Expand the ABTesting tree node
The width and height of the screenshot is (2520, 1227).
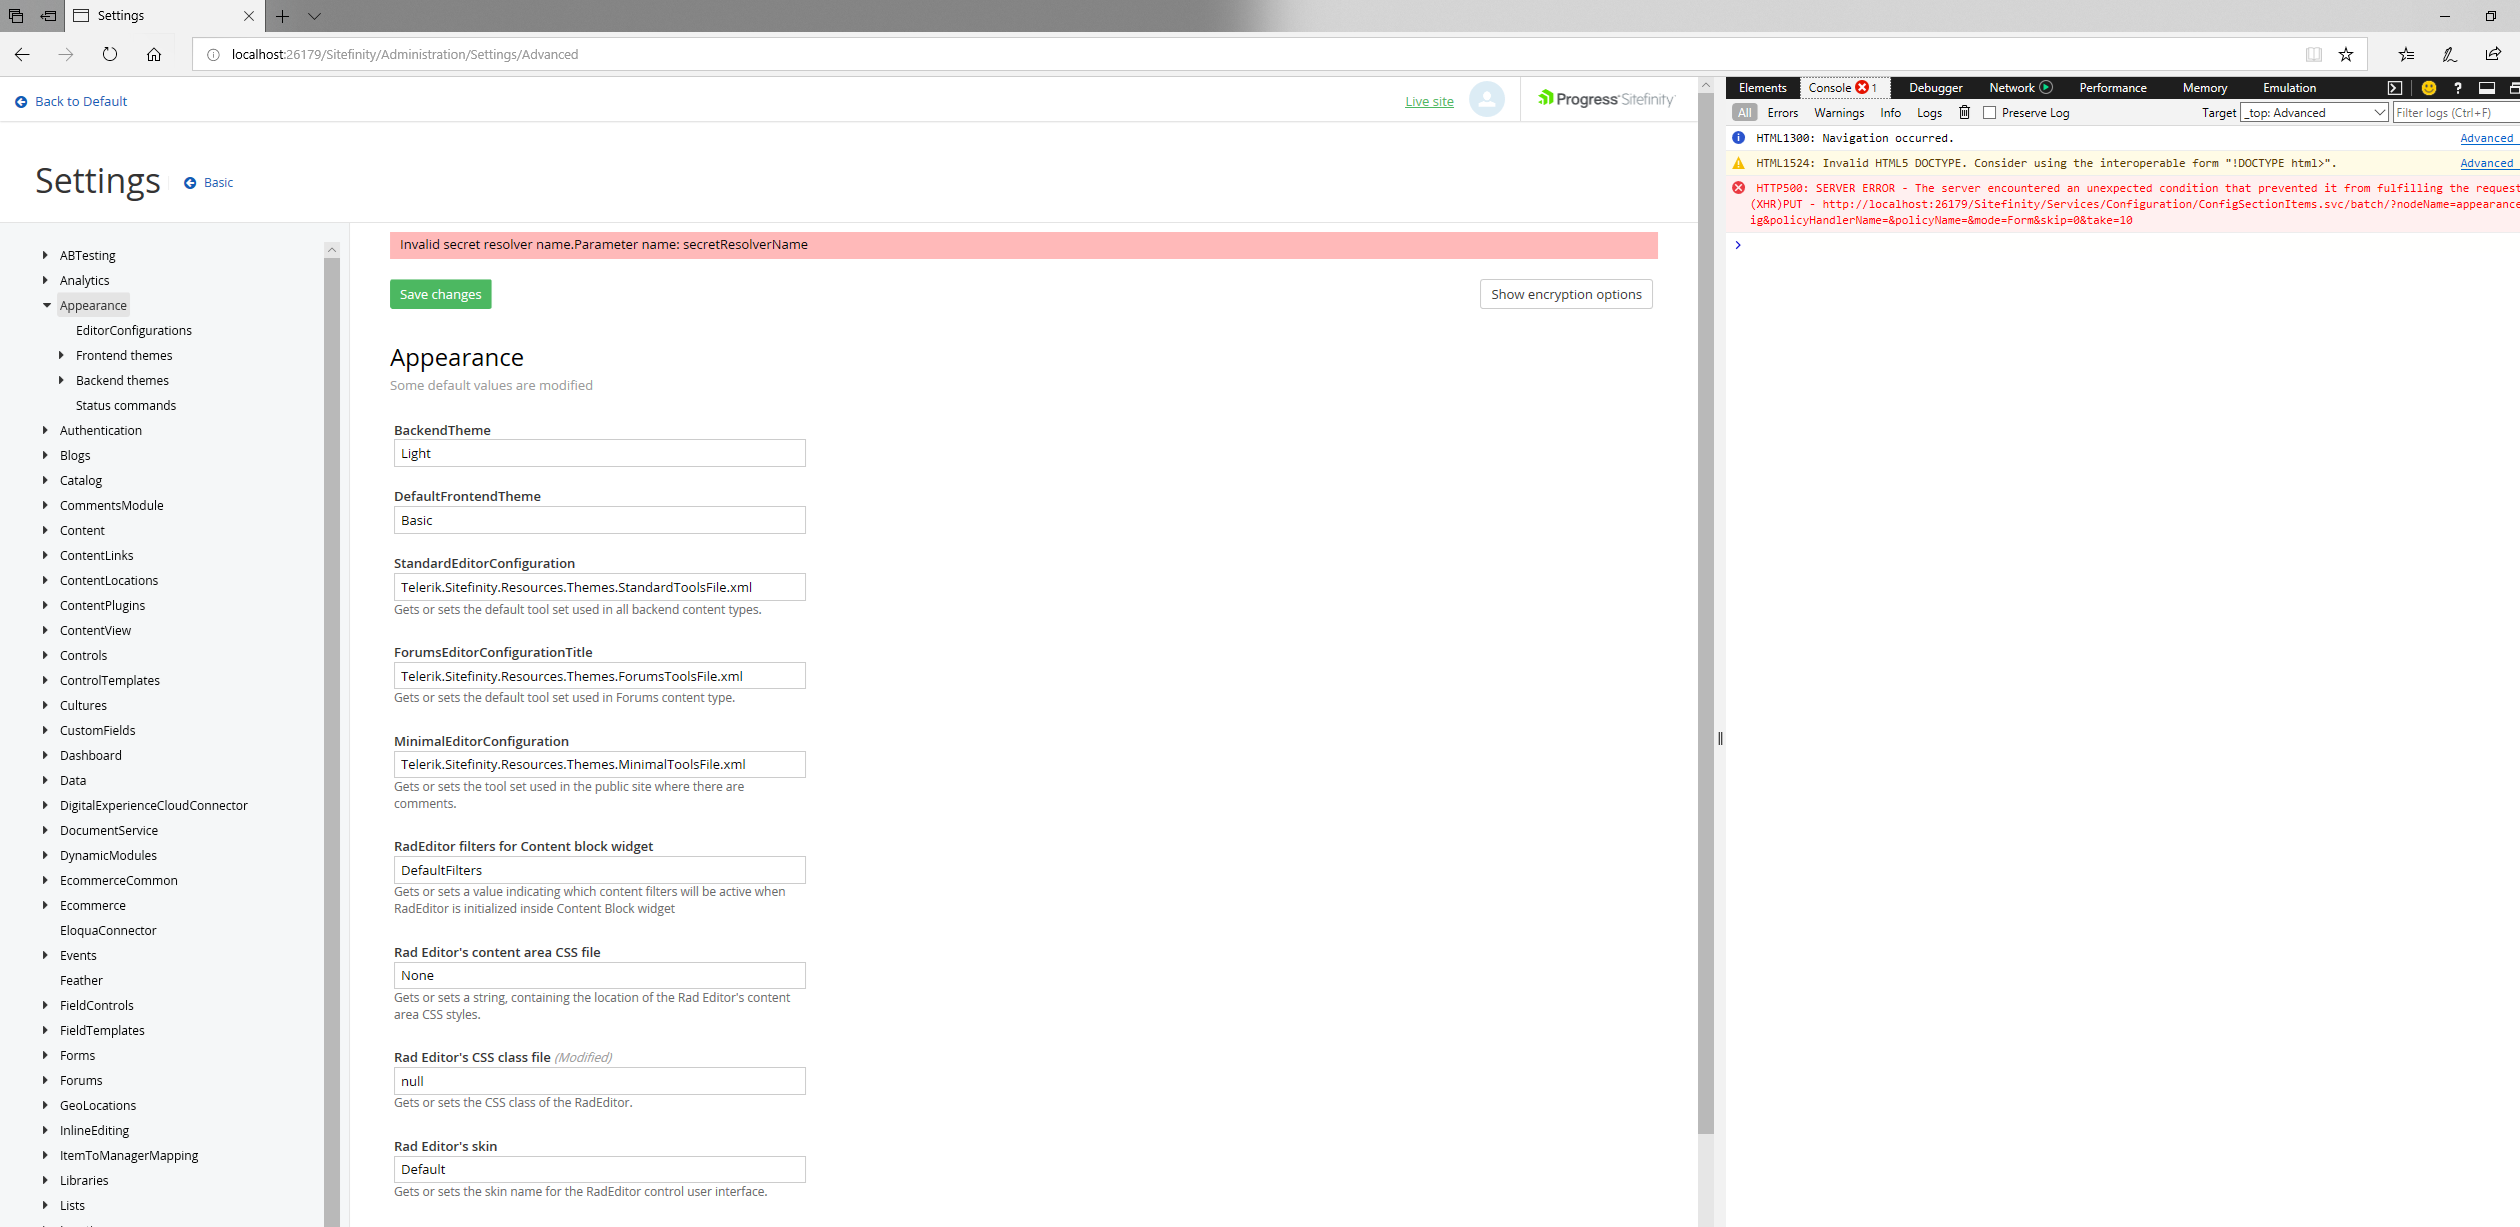[x=45, y=255]
